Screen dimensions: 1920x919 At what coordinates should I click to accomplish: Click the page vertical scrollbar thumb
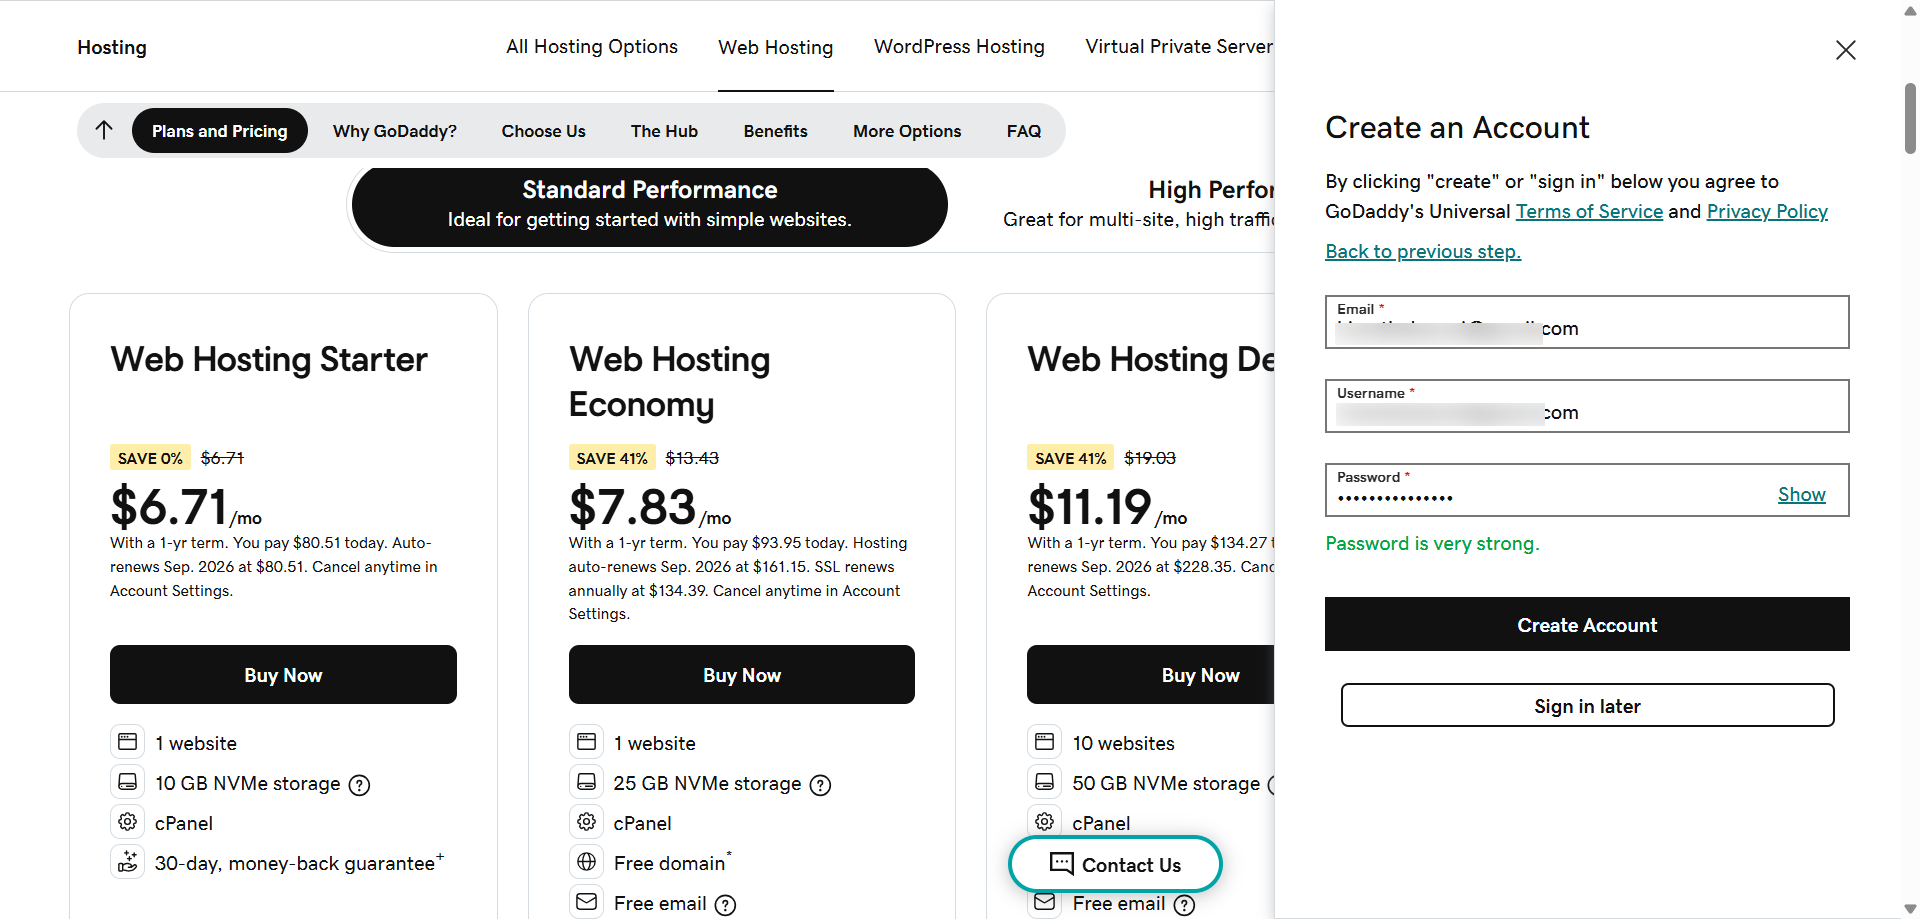click(x=1910, y=119)
